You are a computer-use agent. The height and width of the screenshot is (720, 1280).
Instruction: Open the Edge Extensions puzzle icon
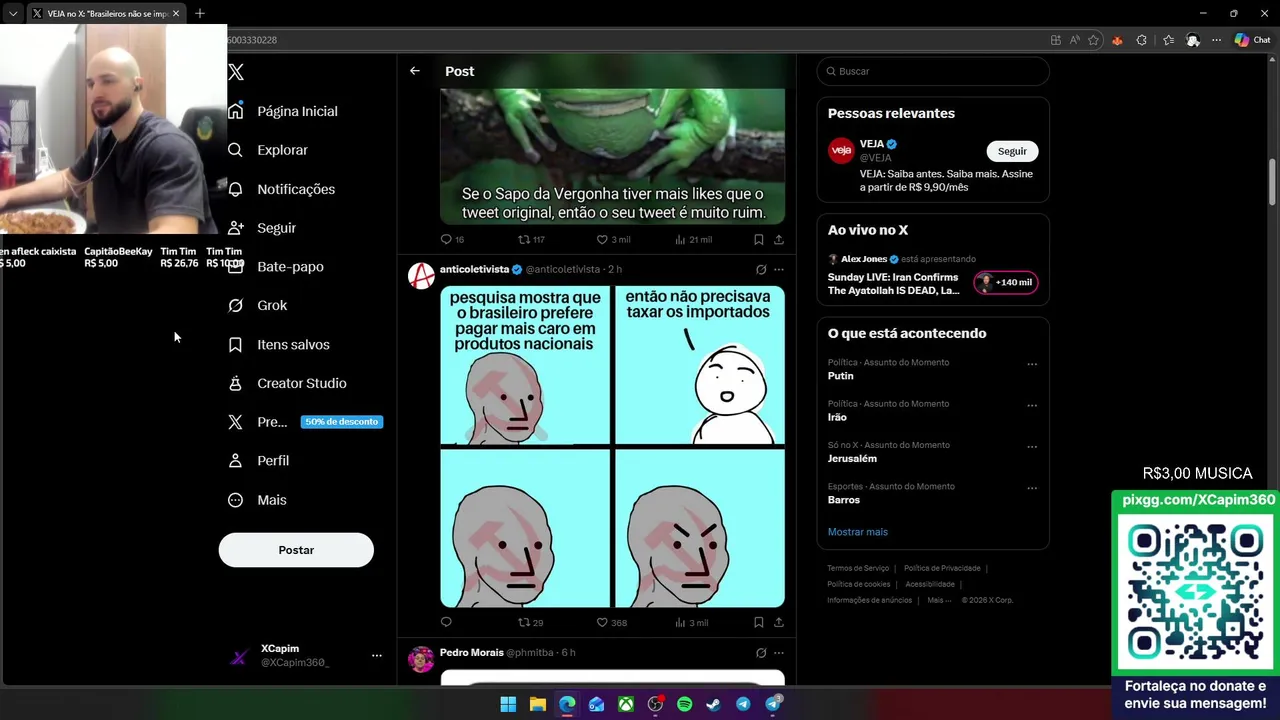pyautogui.click(x=1142, y=40)
